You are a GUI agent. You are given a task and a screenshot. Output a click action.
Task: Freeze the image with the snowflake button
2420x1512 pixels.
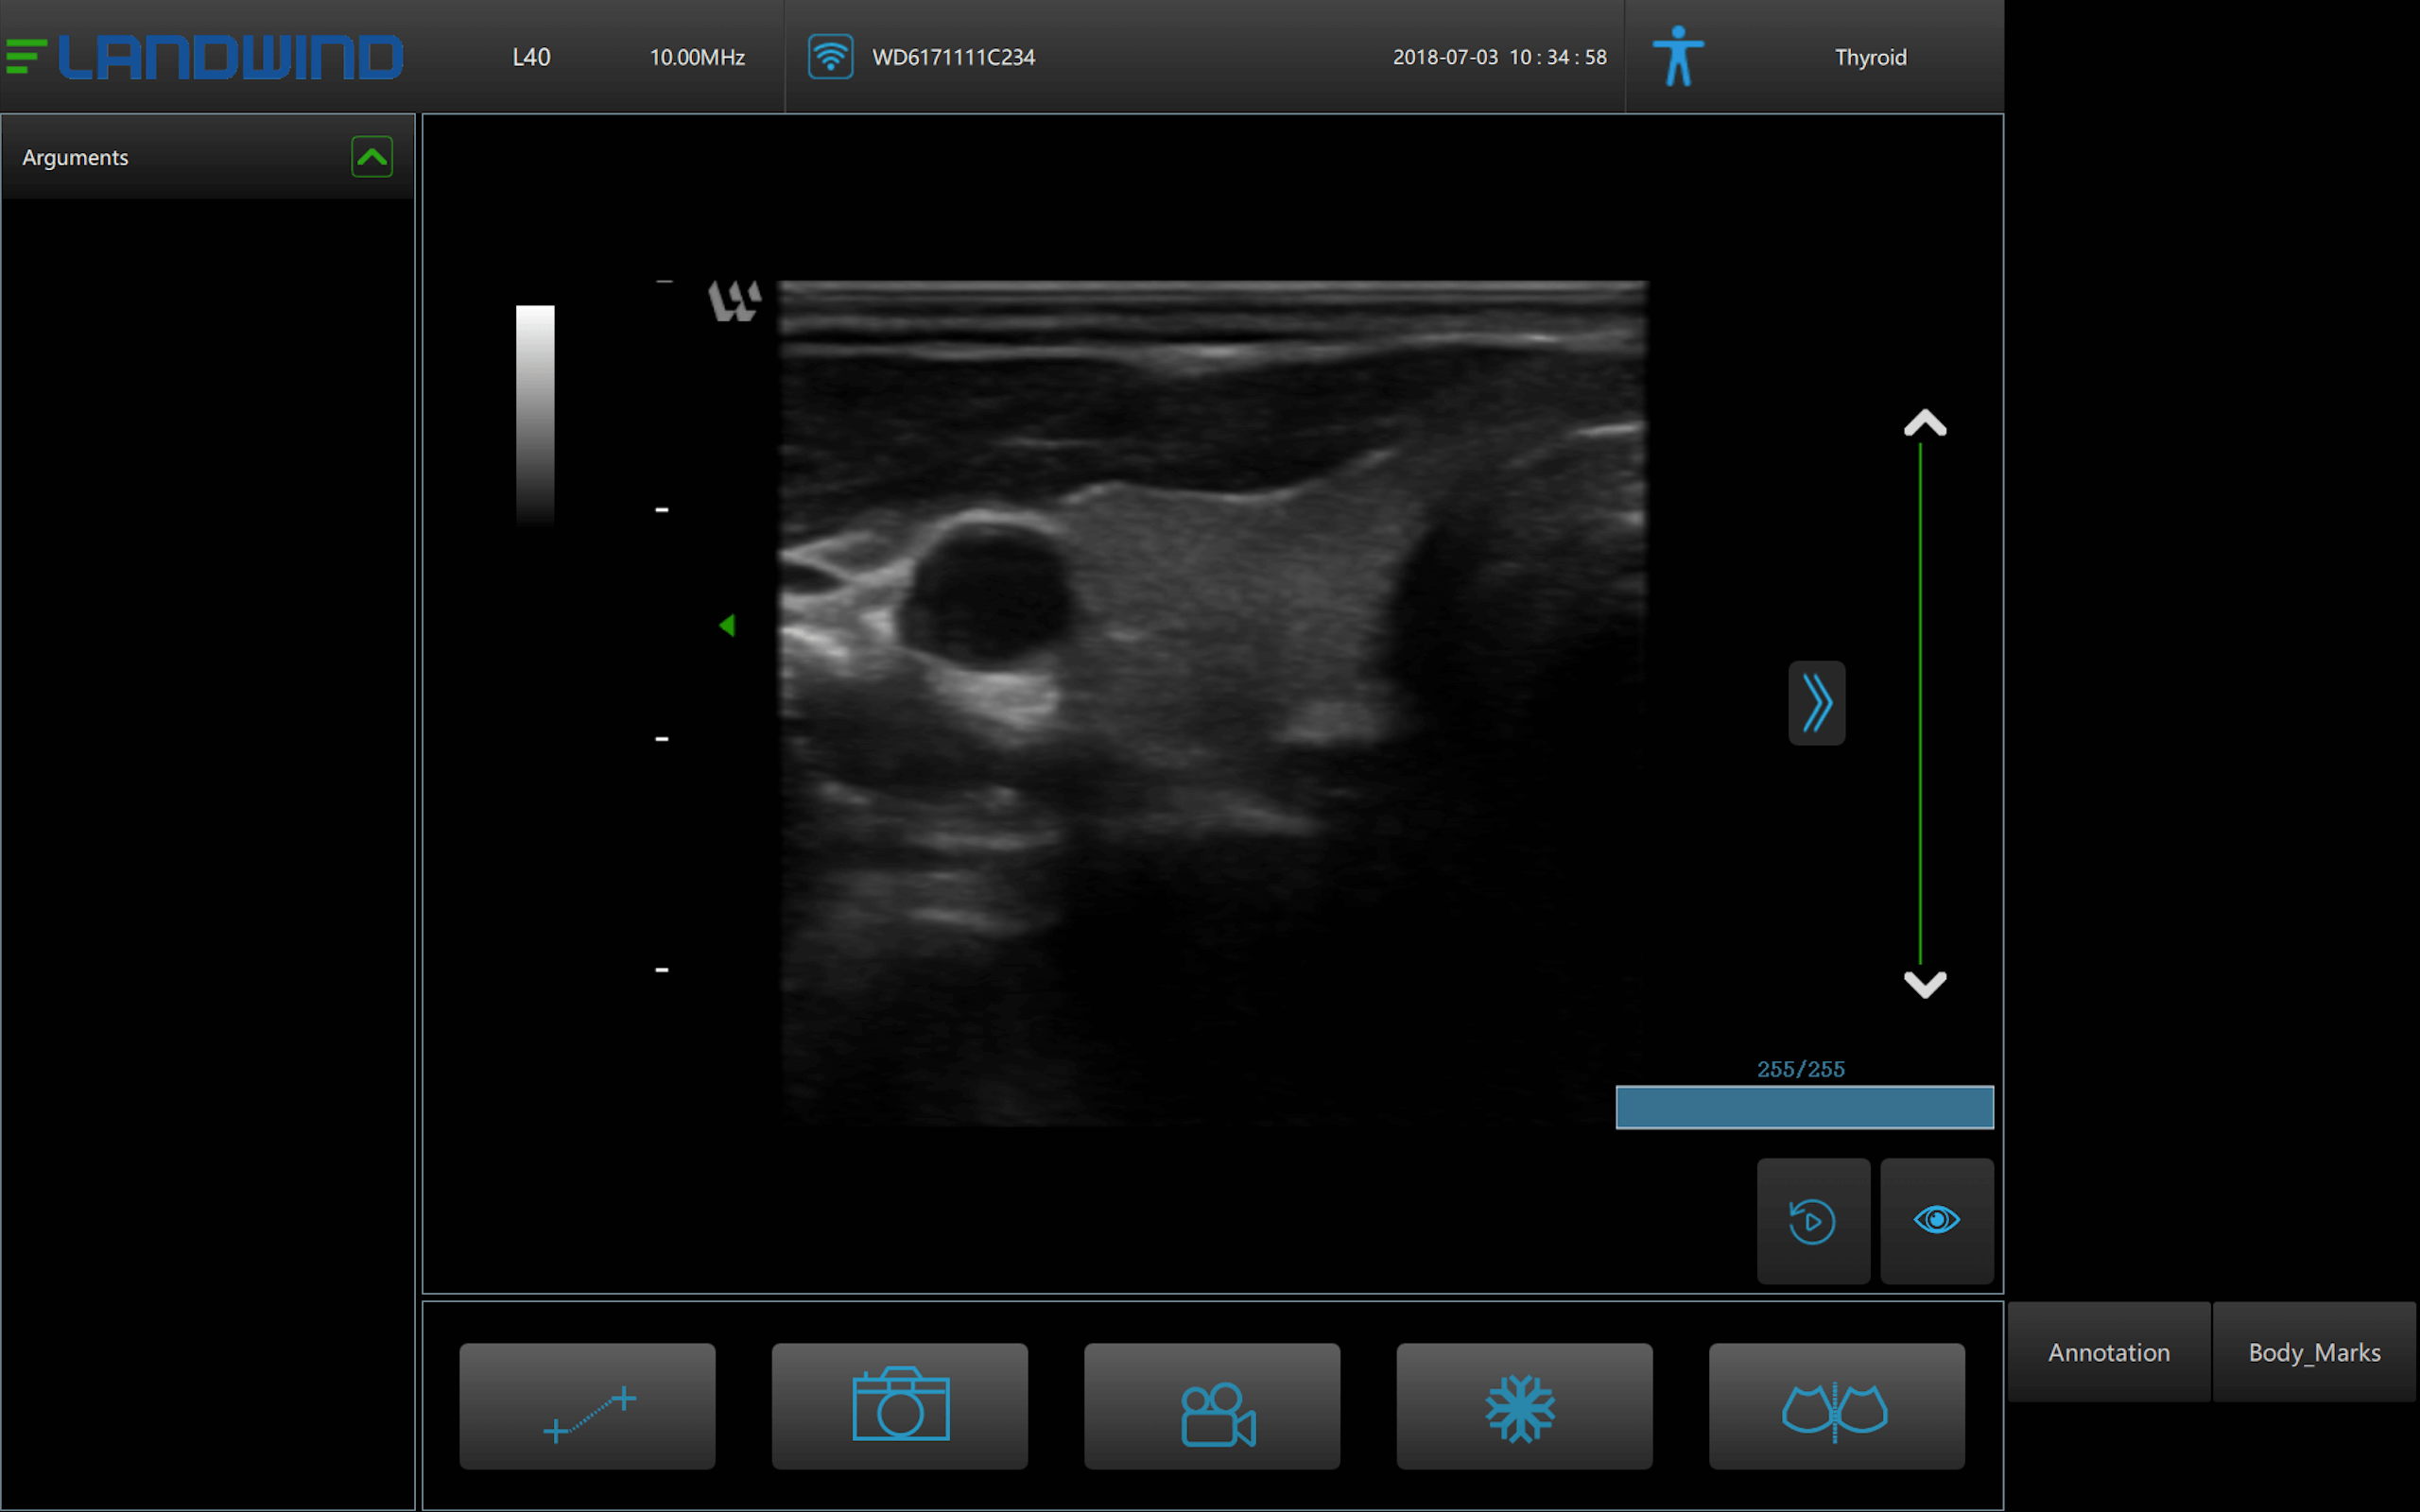click(1524, 1405)
